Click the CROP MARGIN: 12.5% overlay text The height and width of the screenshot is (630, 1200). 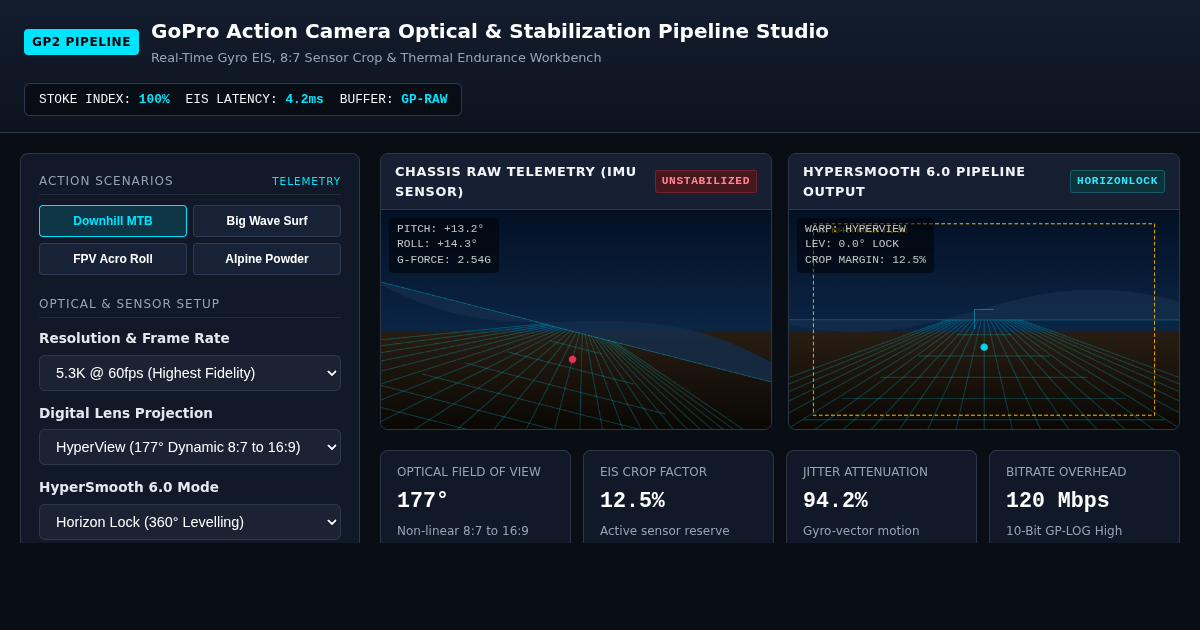(x=865, y=260)
